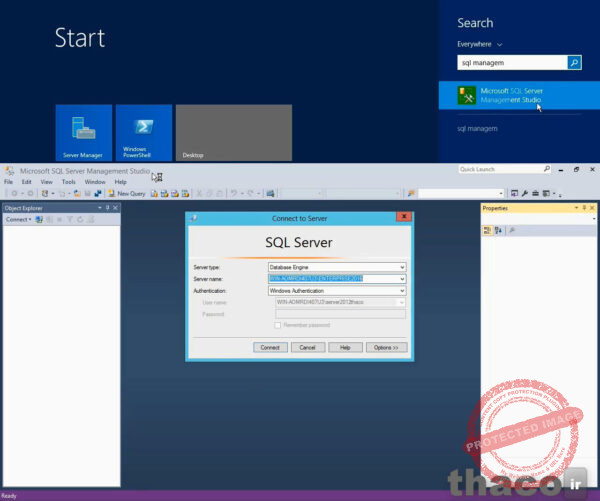Open the Authentication dropdown list
Screen dimensions: 600x501
[x=401, y=290]
